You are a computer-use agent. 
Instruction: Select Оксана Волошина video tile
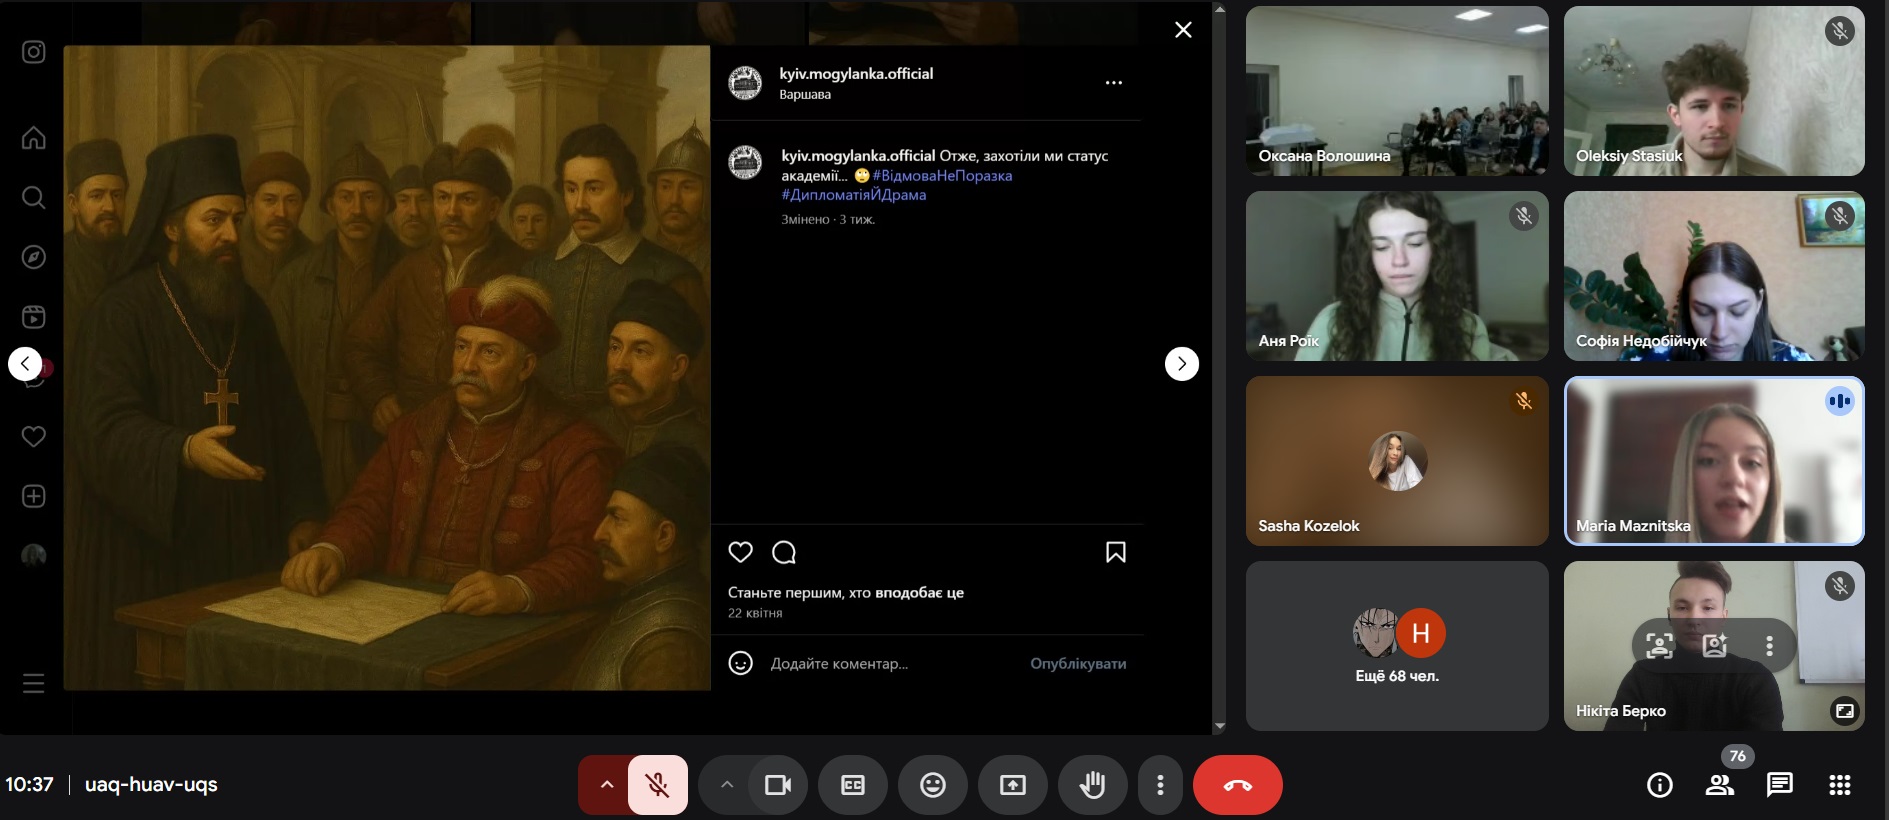(1397, 91)
